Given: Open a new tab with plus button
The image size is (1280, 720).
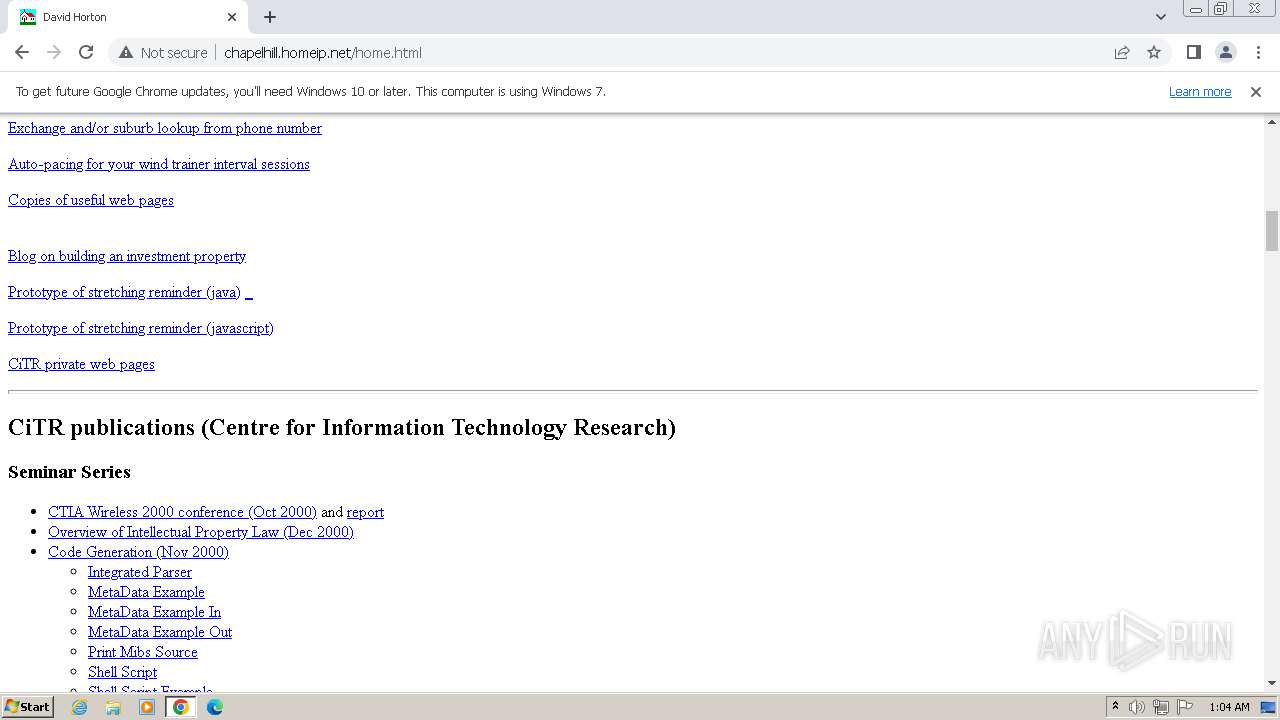Looking at the screenshot, I should click(x=270, y=17).
